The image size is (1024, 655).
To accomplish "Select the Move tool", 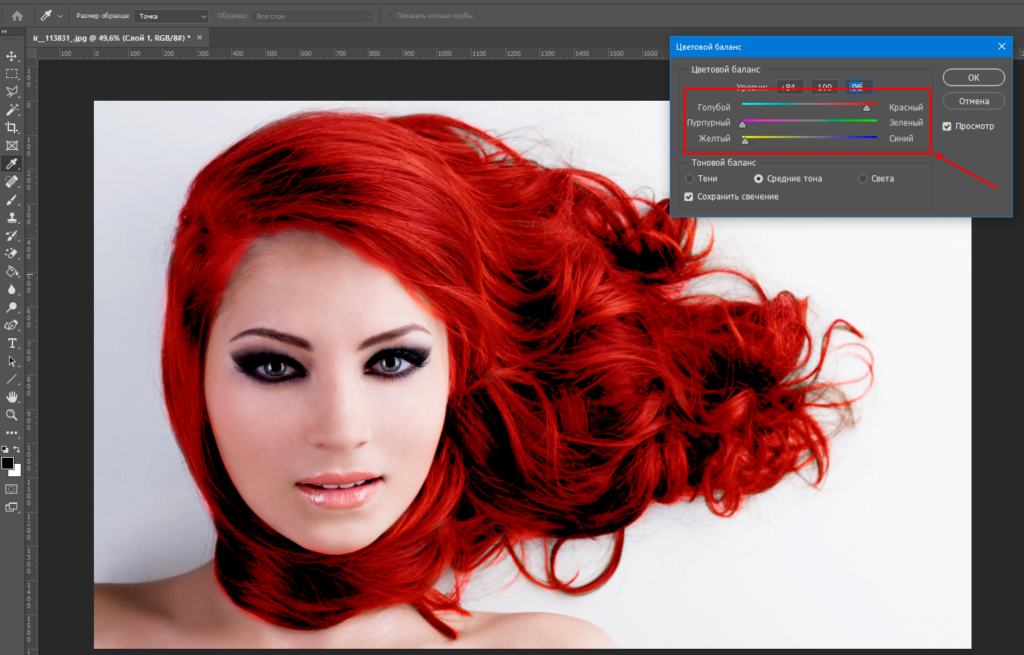I will click(12, 56).
